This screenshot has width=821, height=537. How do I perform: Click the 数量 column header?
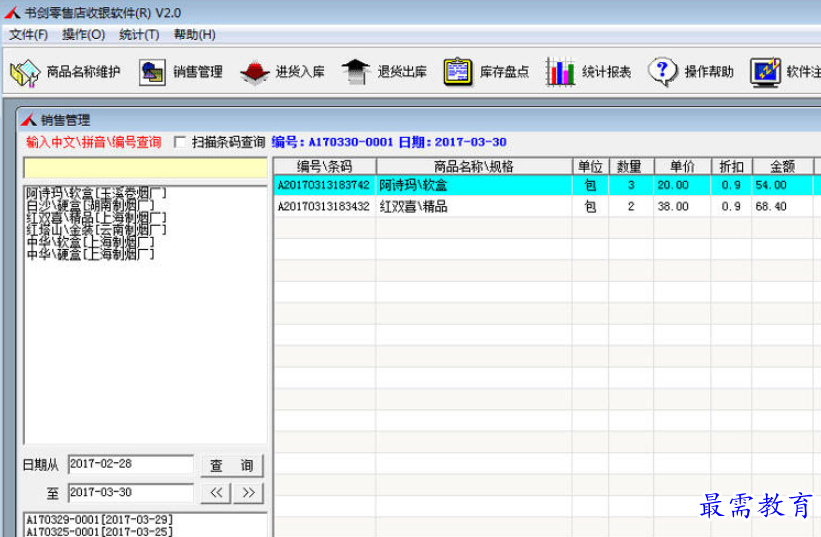(x=630, y=166)
